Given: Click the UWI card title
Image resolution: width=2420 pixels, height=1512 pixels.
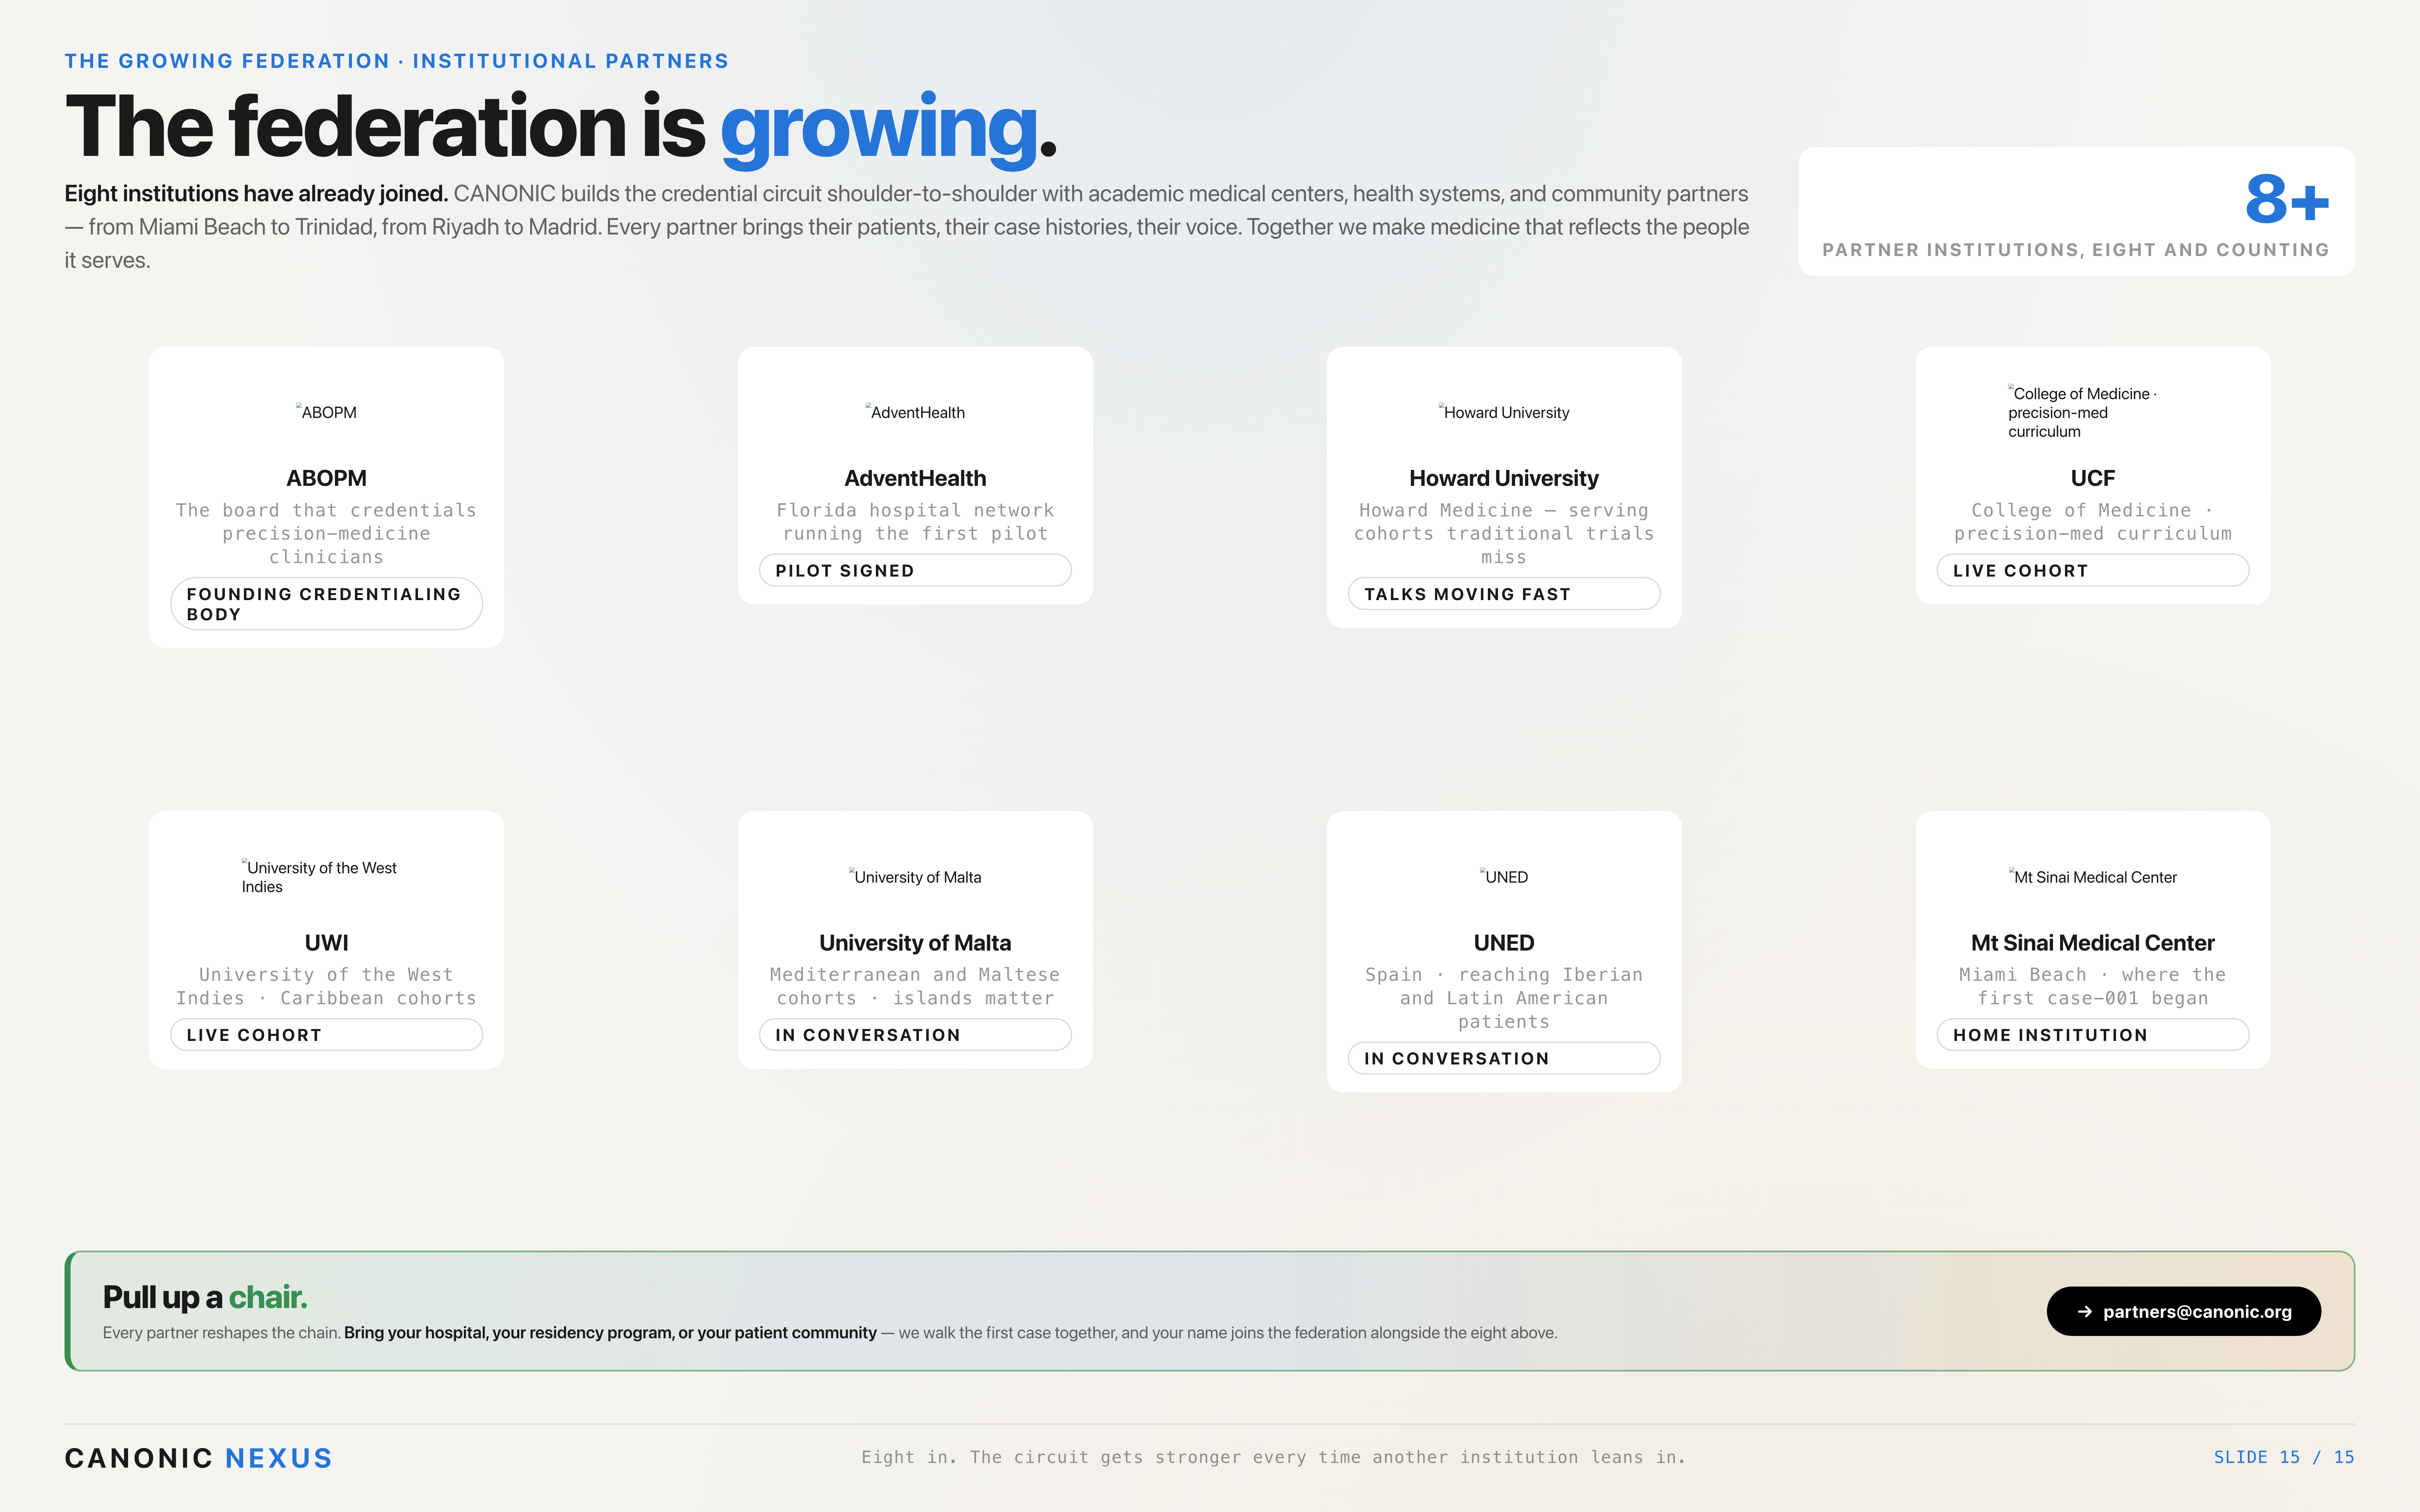Looking at the screenshot, I should coord(326,943).
